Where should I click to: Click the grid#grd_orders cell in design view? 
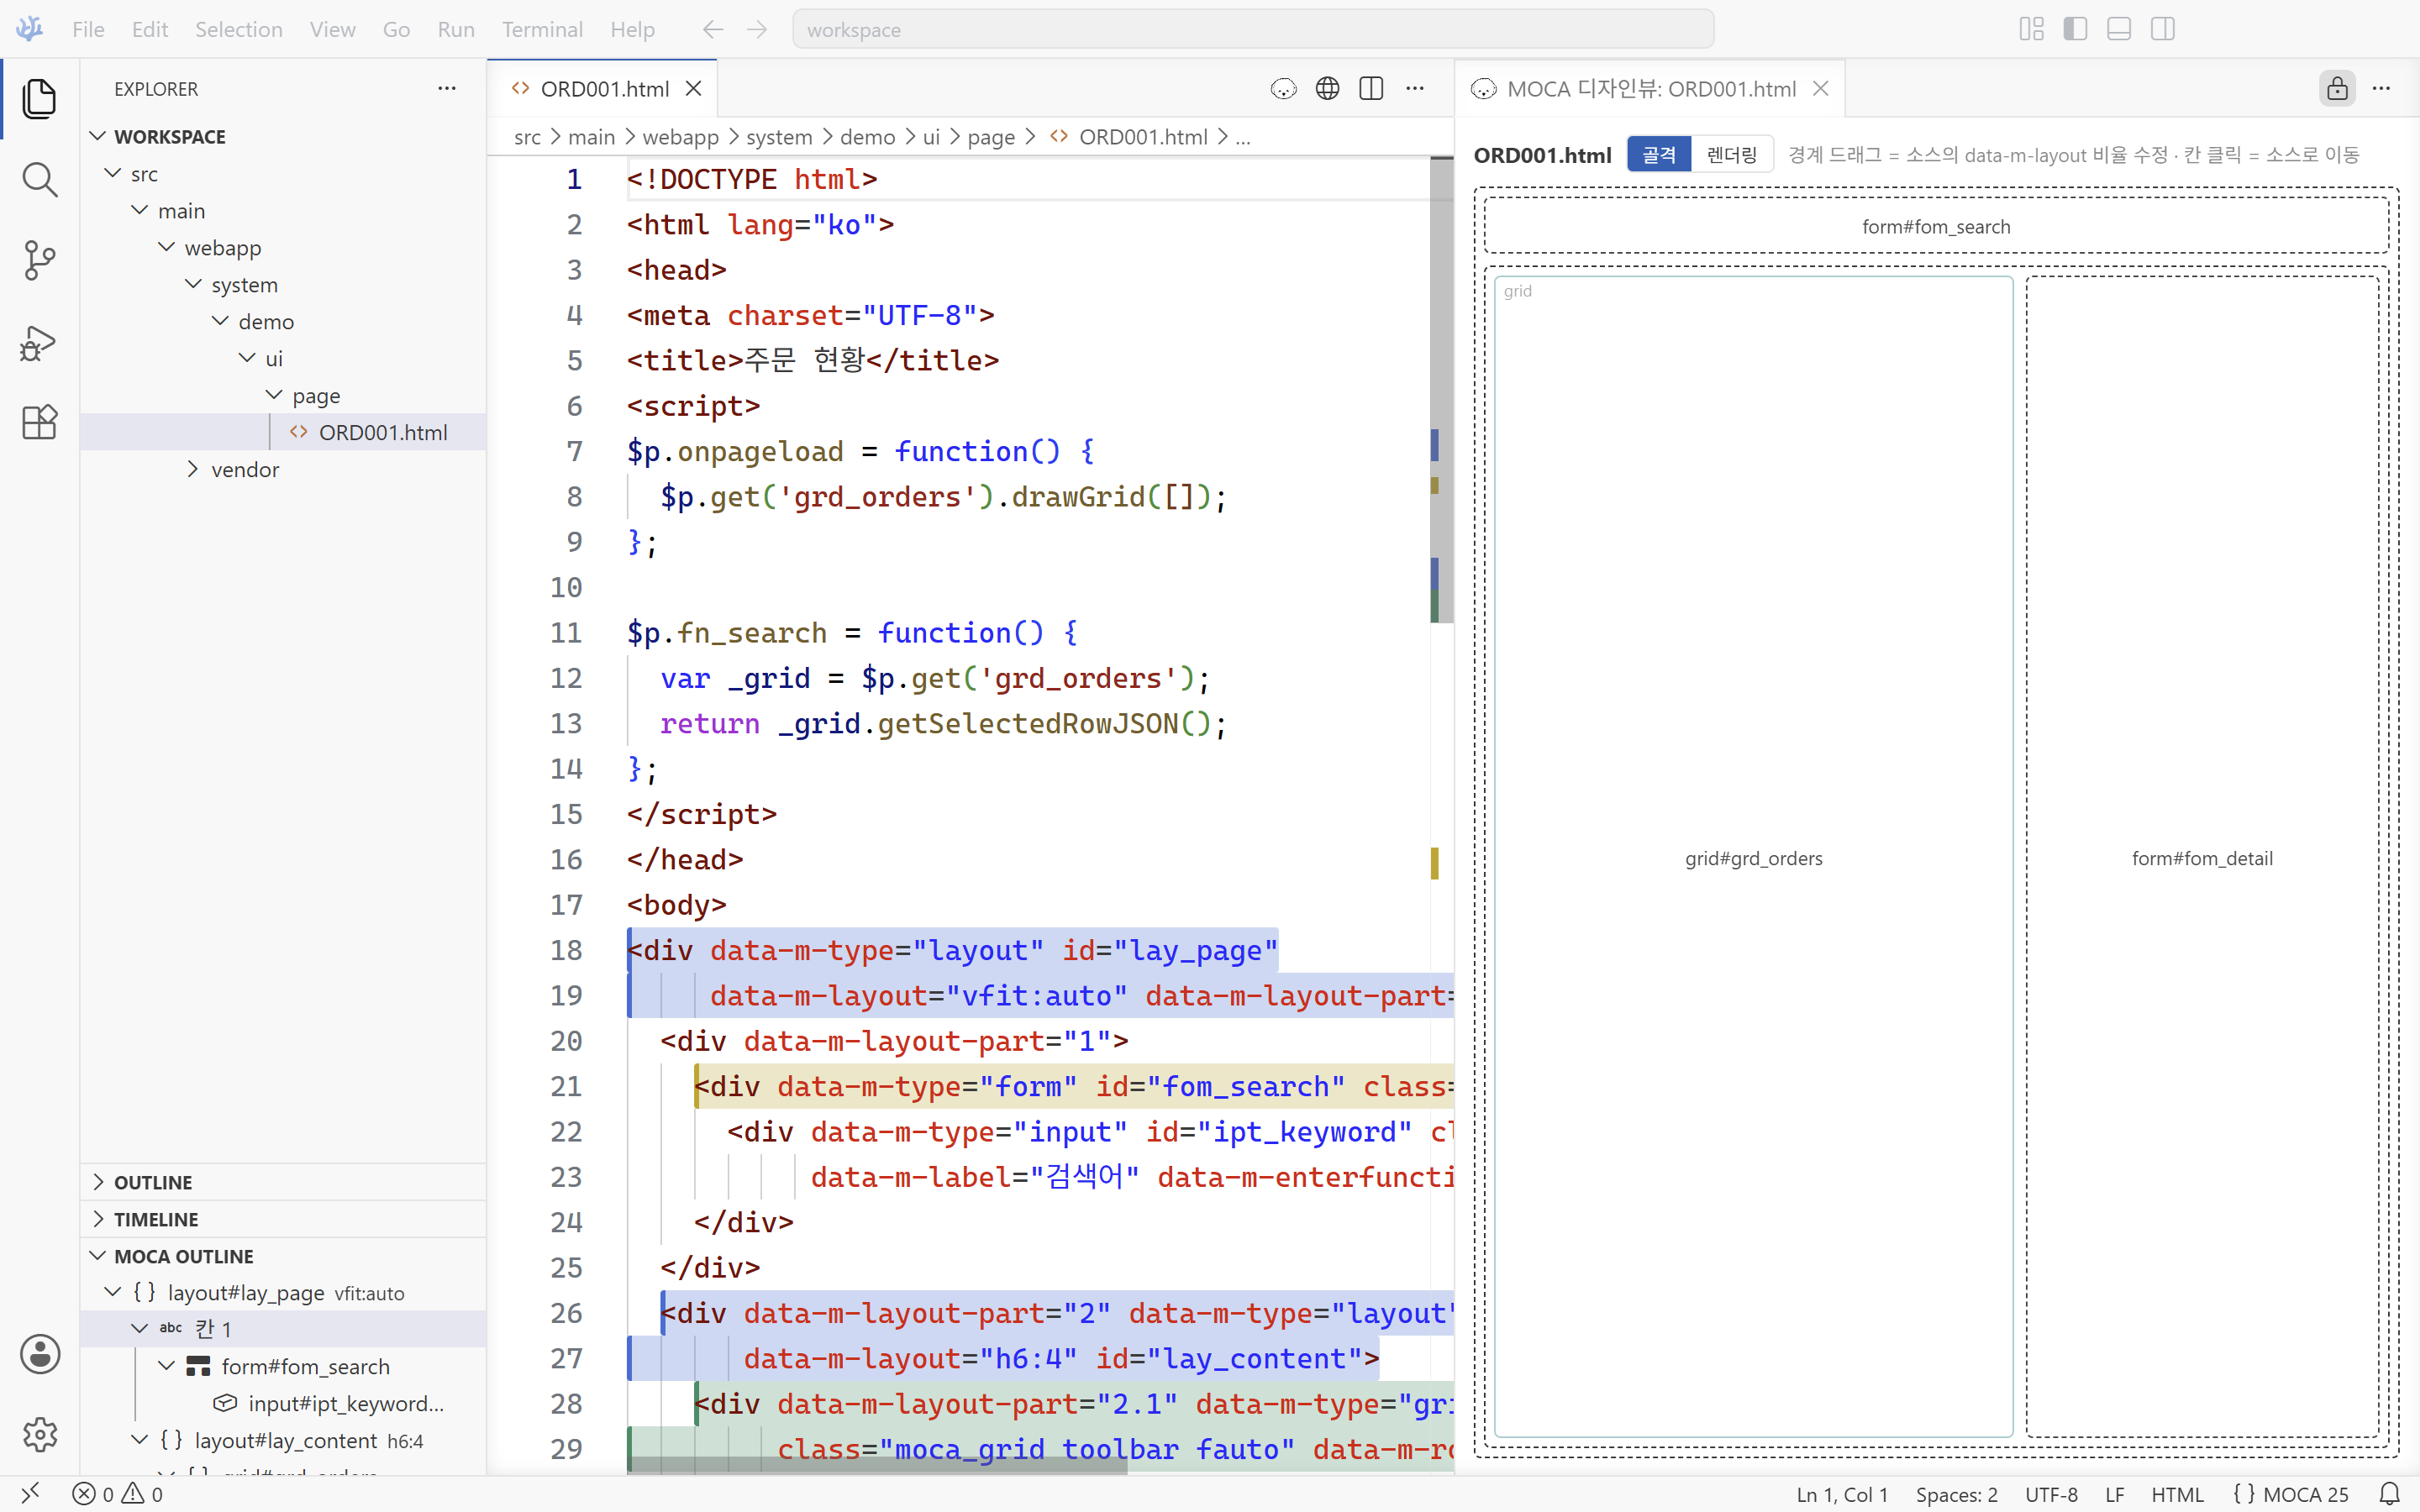1753,857
